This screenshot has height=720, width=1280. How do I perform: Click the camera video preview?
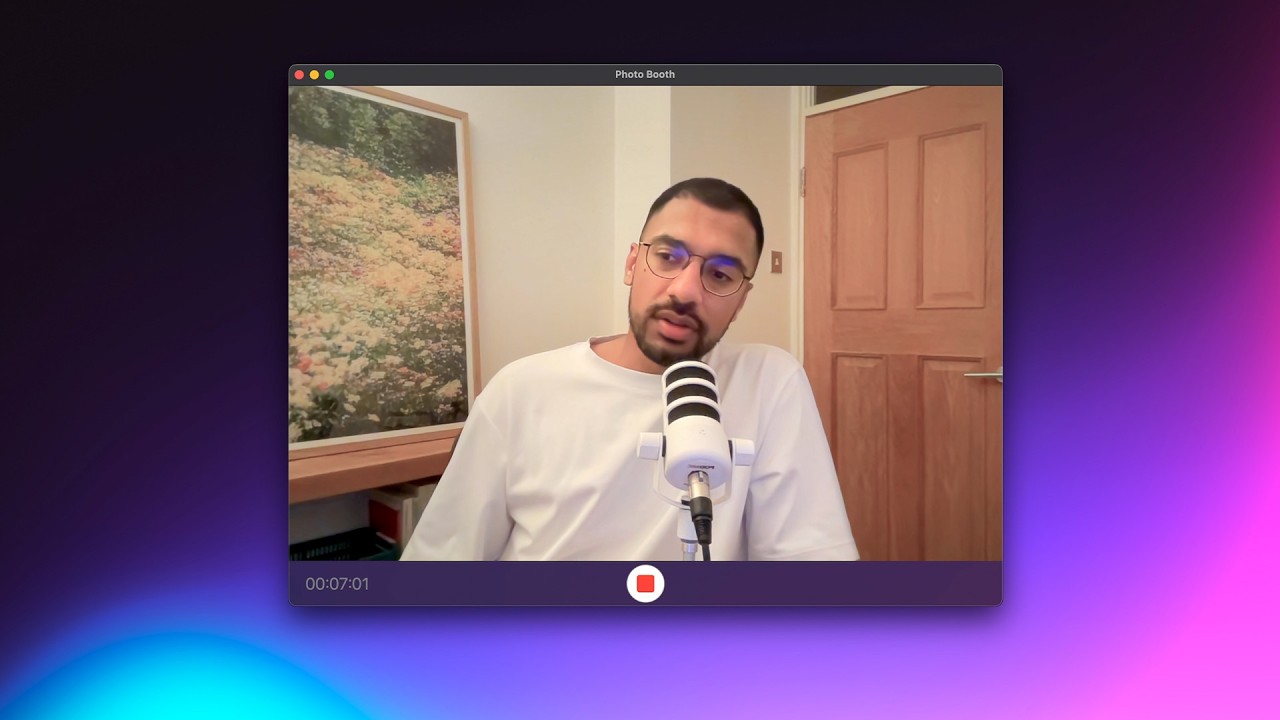[x=645, y=323]
